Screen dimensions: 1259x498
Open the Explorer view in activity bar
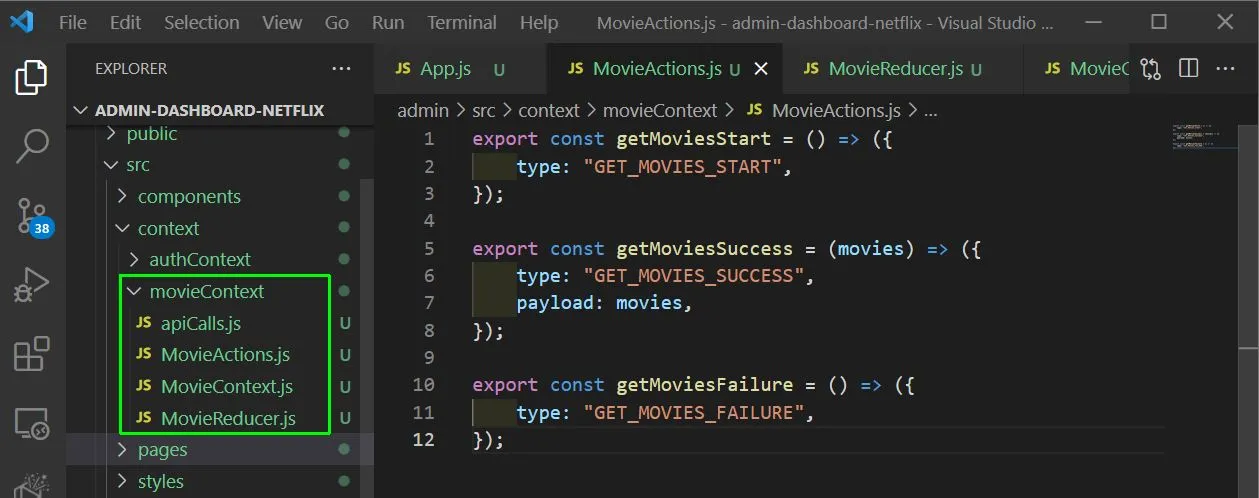point(32,77)
